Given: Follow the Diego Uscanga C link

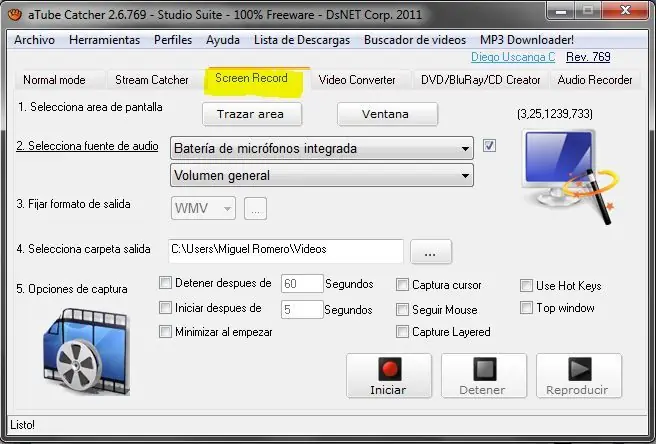Looking at the screenshot, I should point(513,57).
